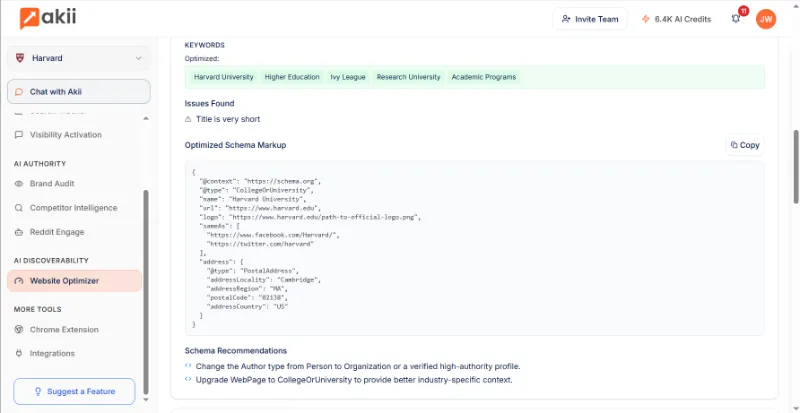The image size is (800, 413).
Task: Click the Competitor Intelligence magnifier icon
Action: click(19, 208)
